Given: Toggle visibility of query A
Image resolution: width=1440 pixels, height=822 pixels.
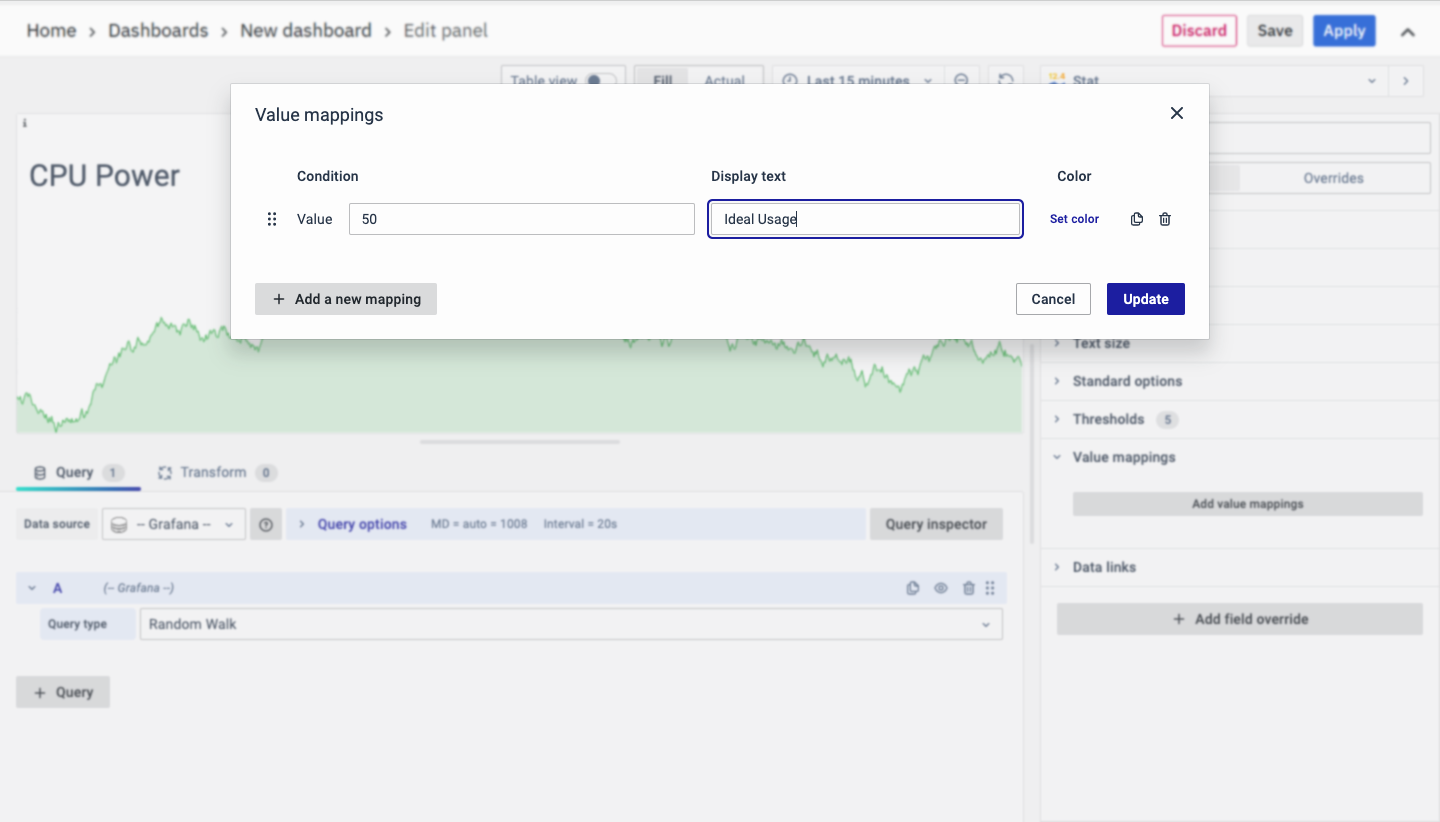Looking at the screenshot, I should (x=941, y=588).
